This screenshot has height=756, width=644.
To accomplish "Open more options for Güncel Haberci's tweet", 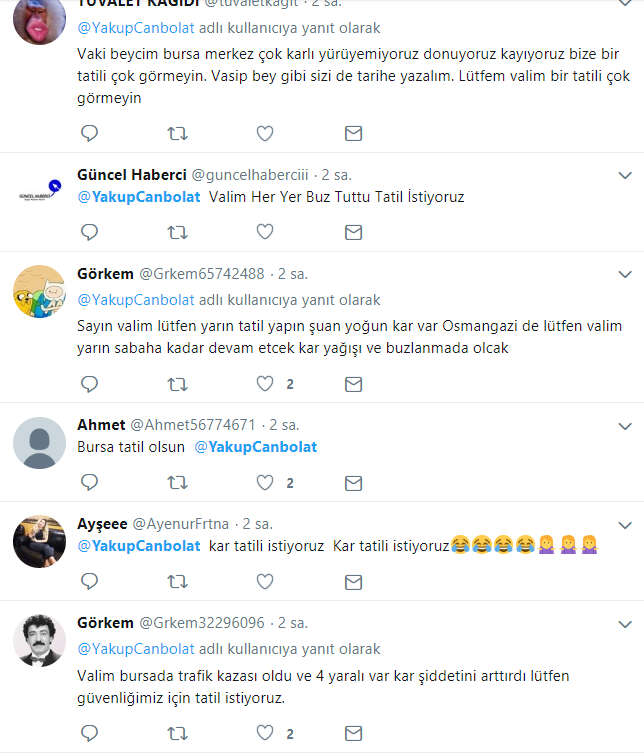I will (x=625, y=175).
